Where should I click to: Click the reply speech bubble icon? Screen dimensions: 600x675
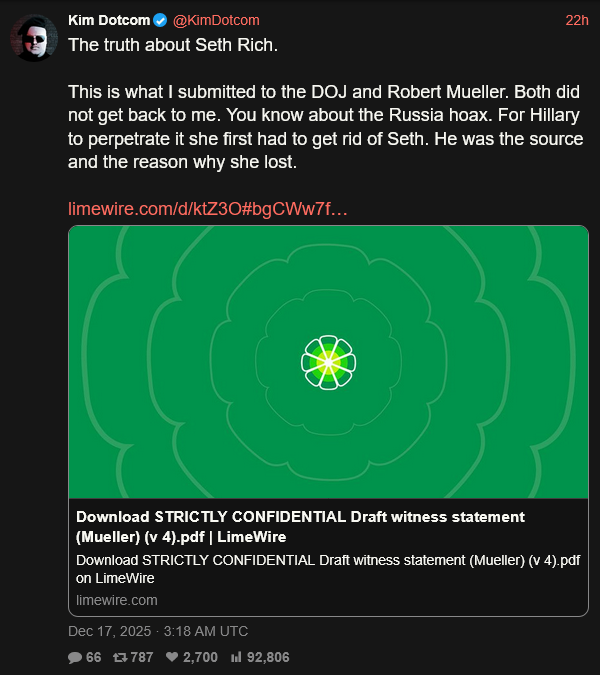(75, 657)
